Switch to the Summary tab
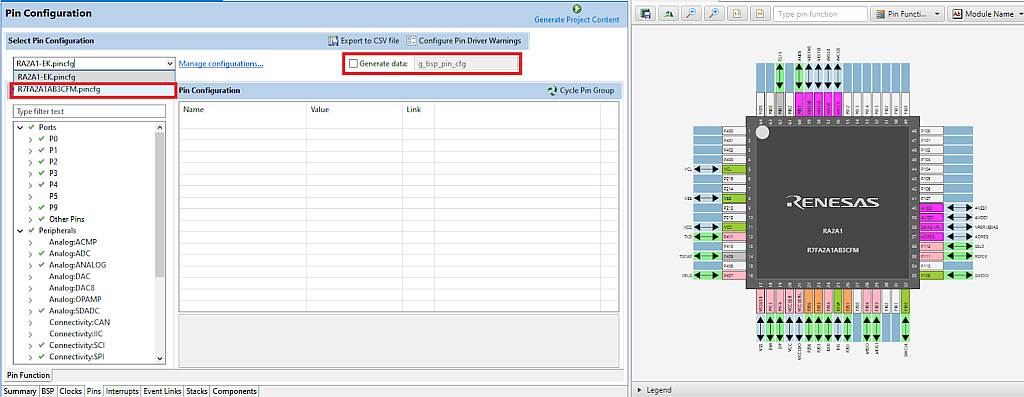The image size is (1024, 397). point(20,391)
